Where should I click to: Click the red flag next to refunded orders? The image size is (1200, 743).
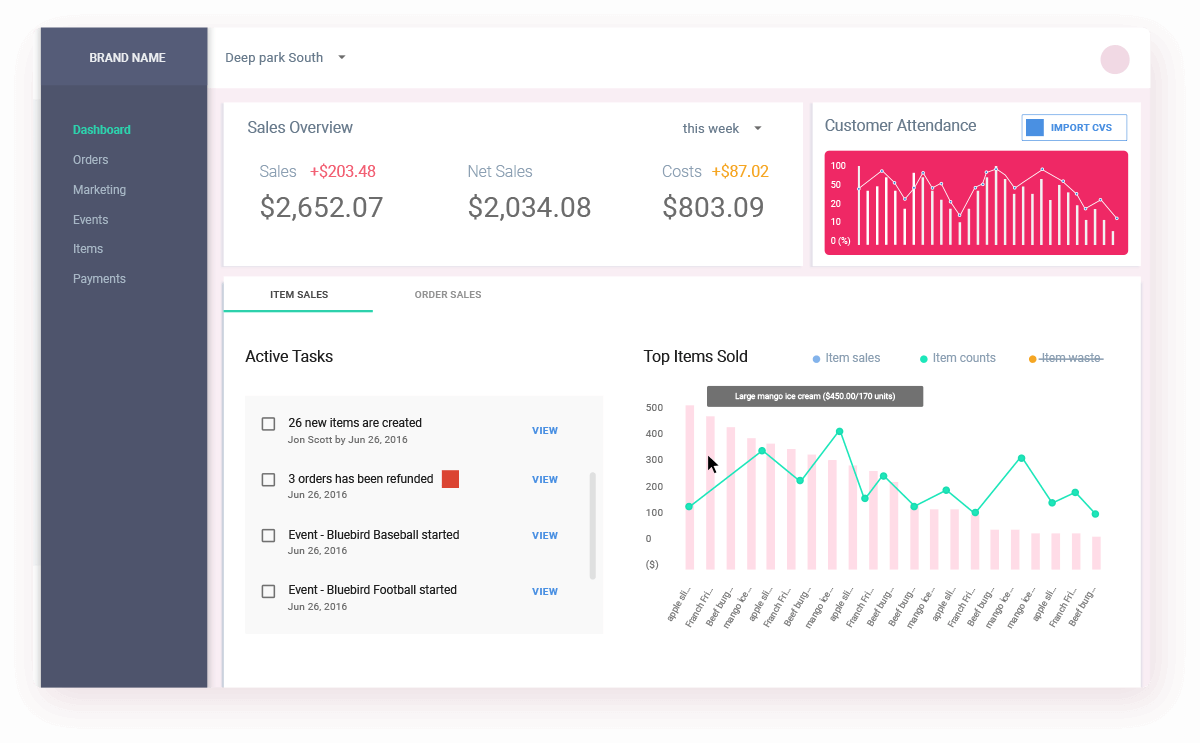coord(450,479)
